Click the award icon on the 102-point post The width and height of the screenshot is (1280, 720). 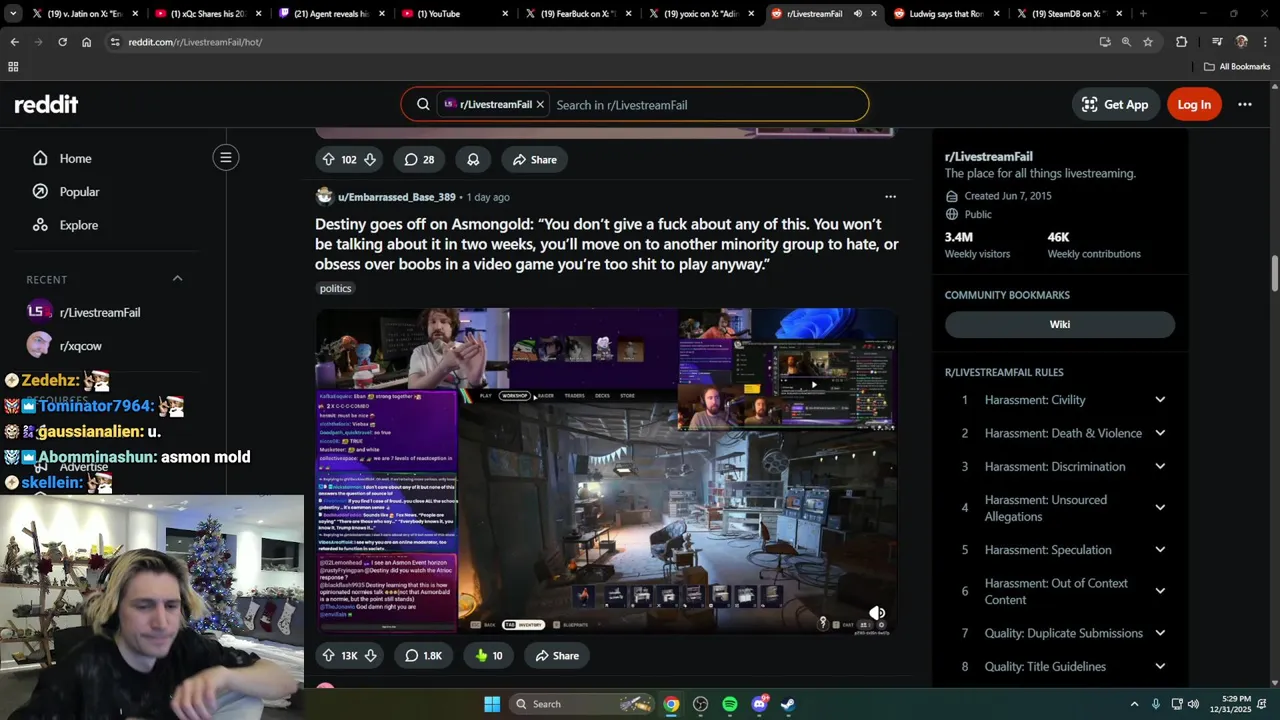click(473, 159)
